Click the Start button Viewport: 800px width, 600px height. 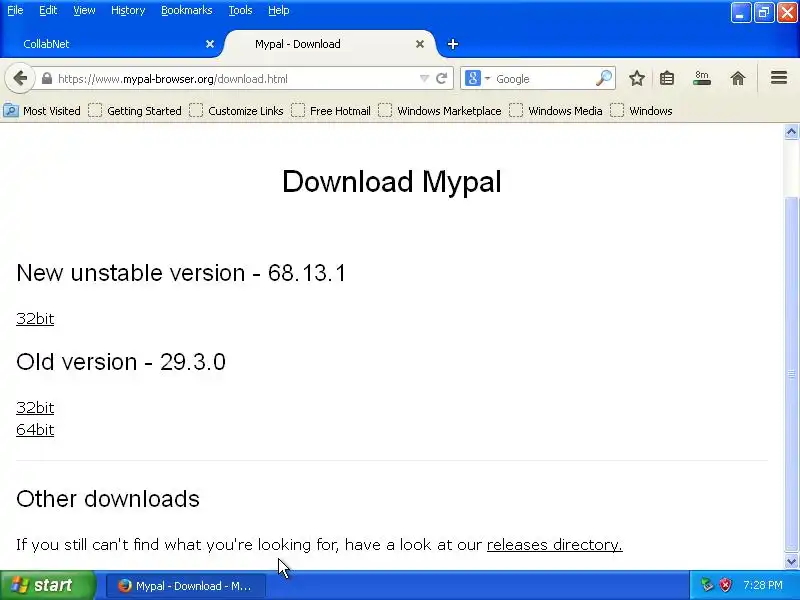47,585
